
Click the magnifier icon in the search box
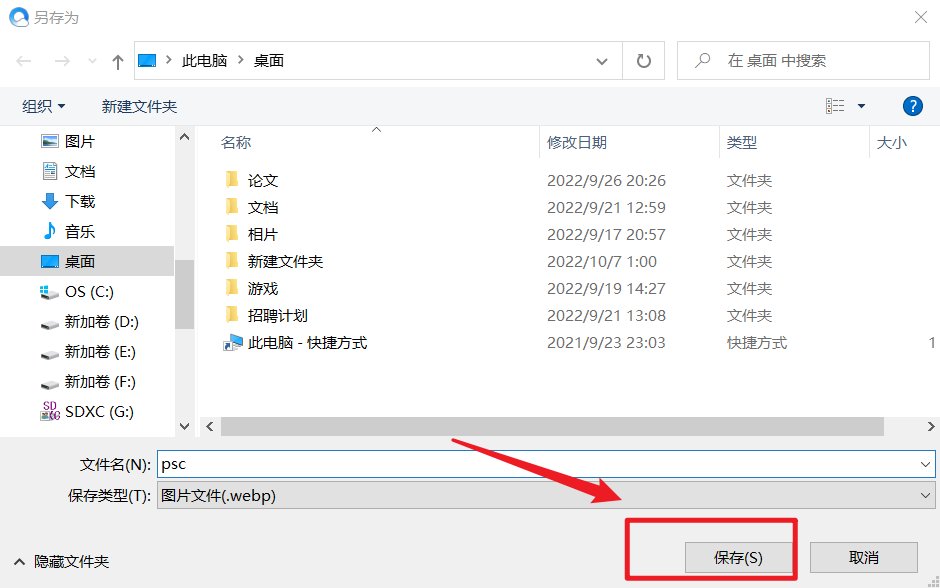point(700,60)
